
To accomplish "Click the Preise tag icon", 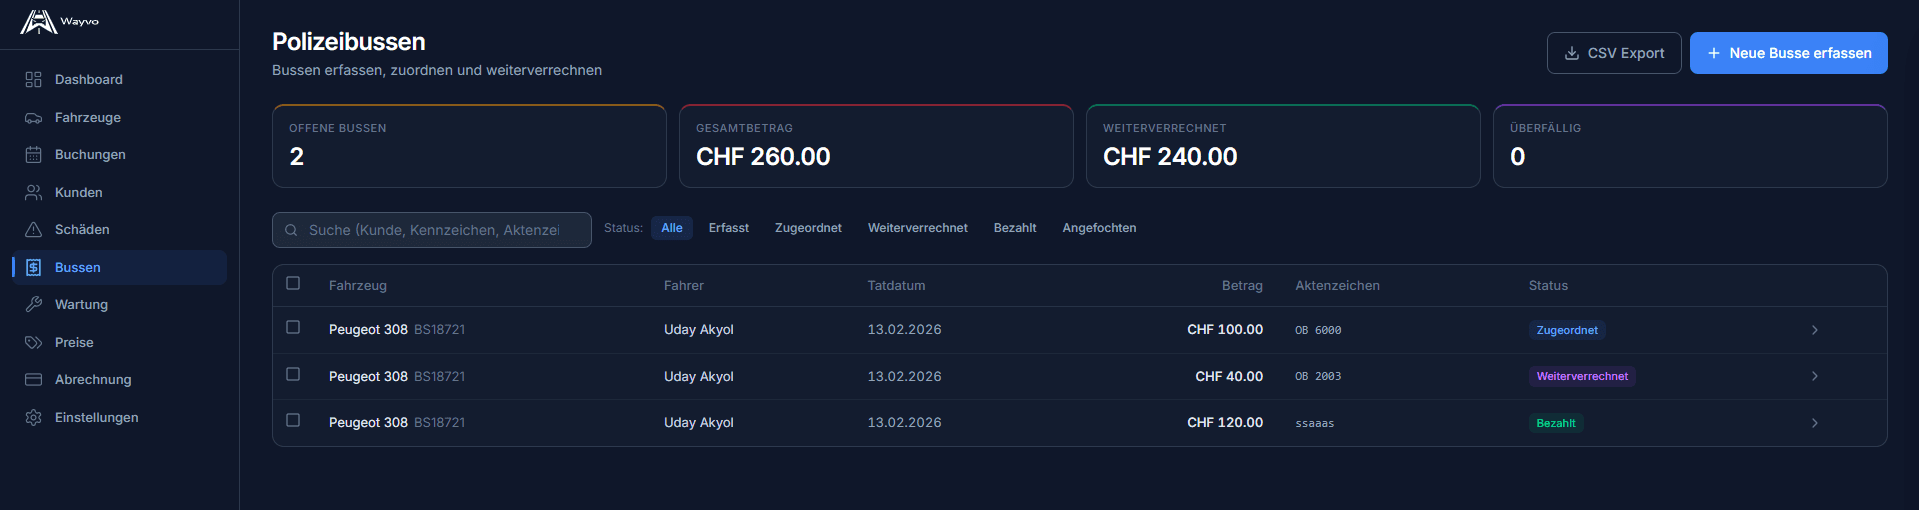I will pyautogui.click(x=33, y=342).
